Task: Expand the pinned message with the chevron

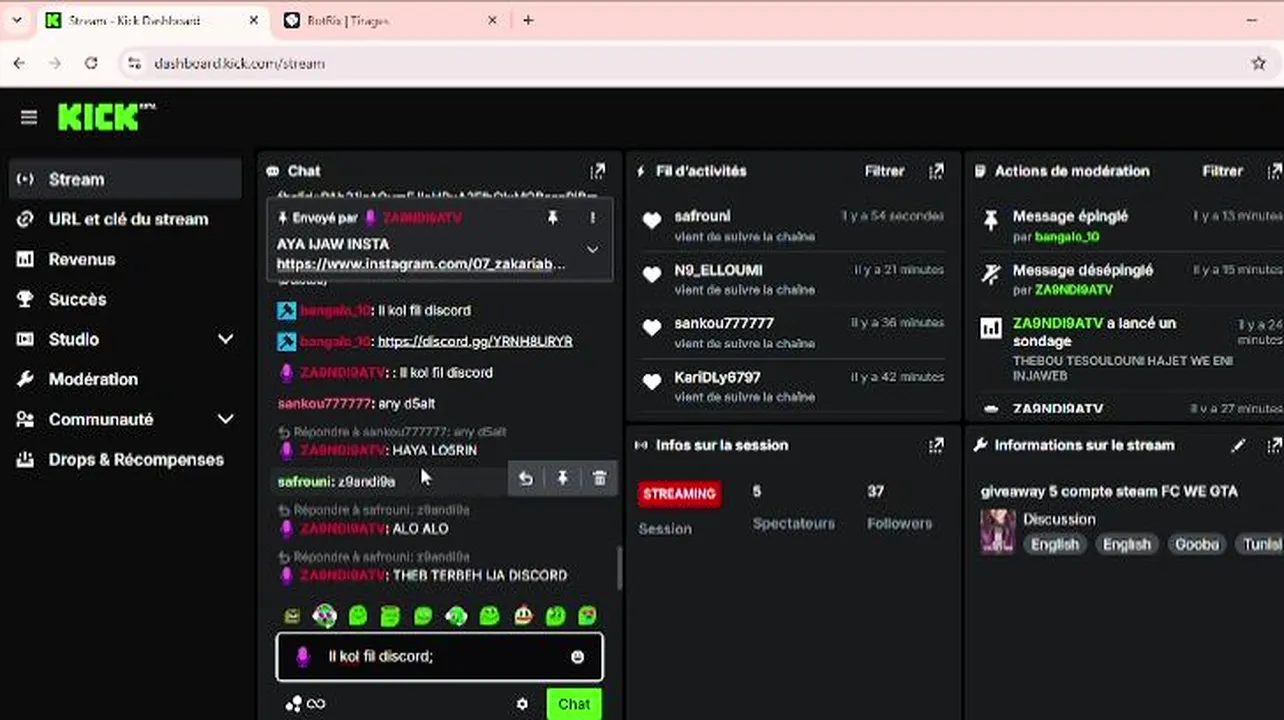Action: pyautogui.click(x=592, y=250)
